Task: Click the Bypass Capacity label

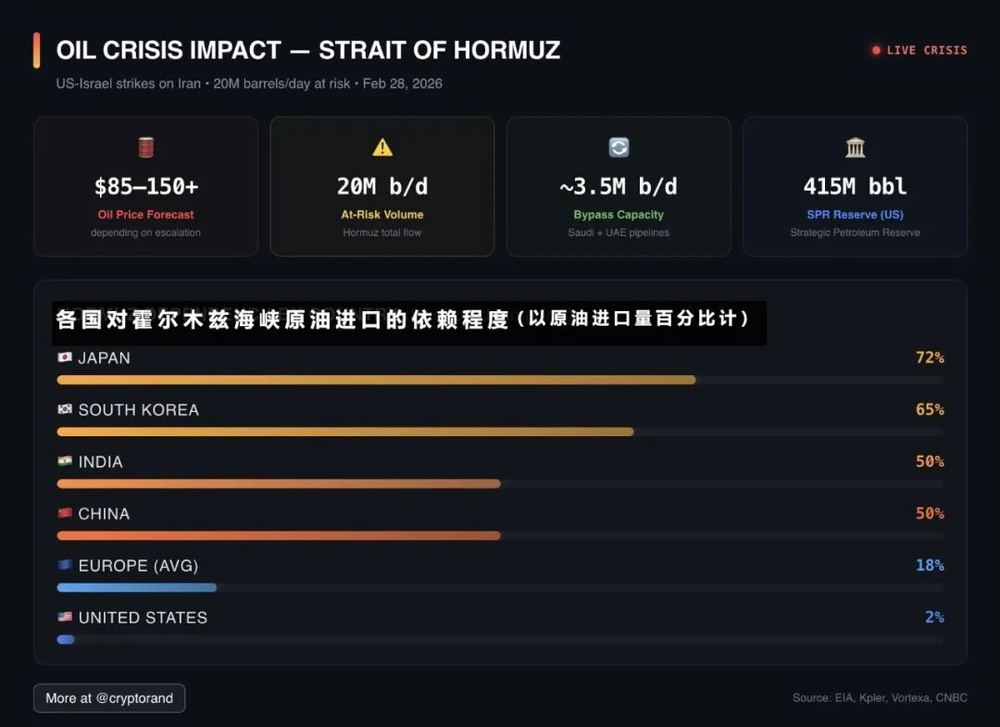Action: tap(619, 214)
